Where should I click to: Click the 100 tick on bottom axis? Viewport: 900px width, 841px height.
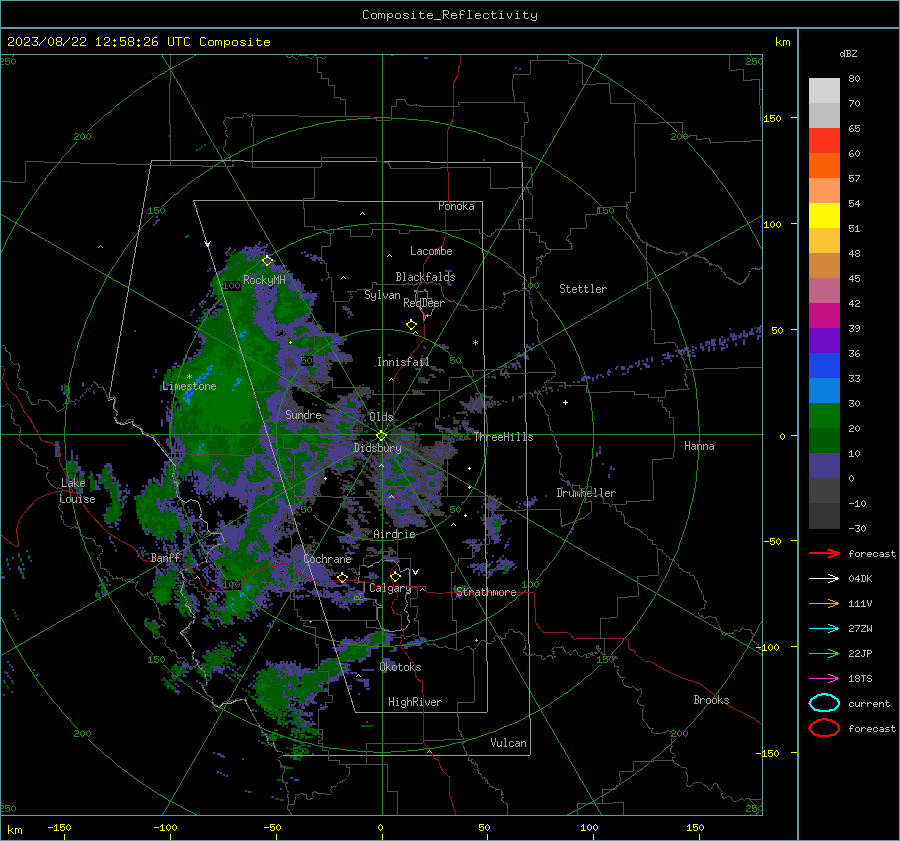pos(589,827)
